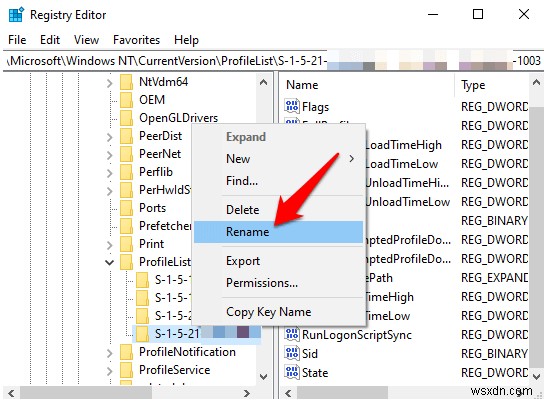Viewport: 544px width, 401px height.
Task: Click values pane horizontal scrollbar left arrow
Action: pos(288,393)
